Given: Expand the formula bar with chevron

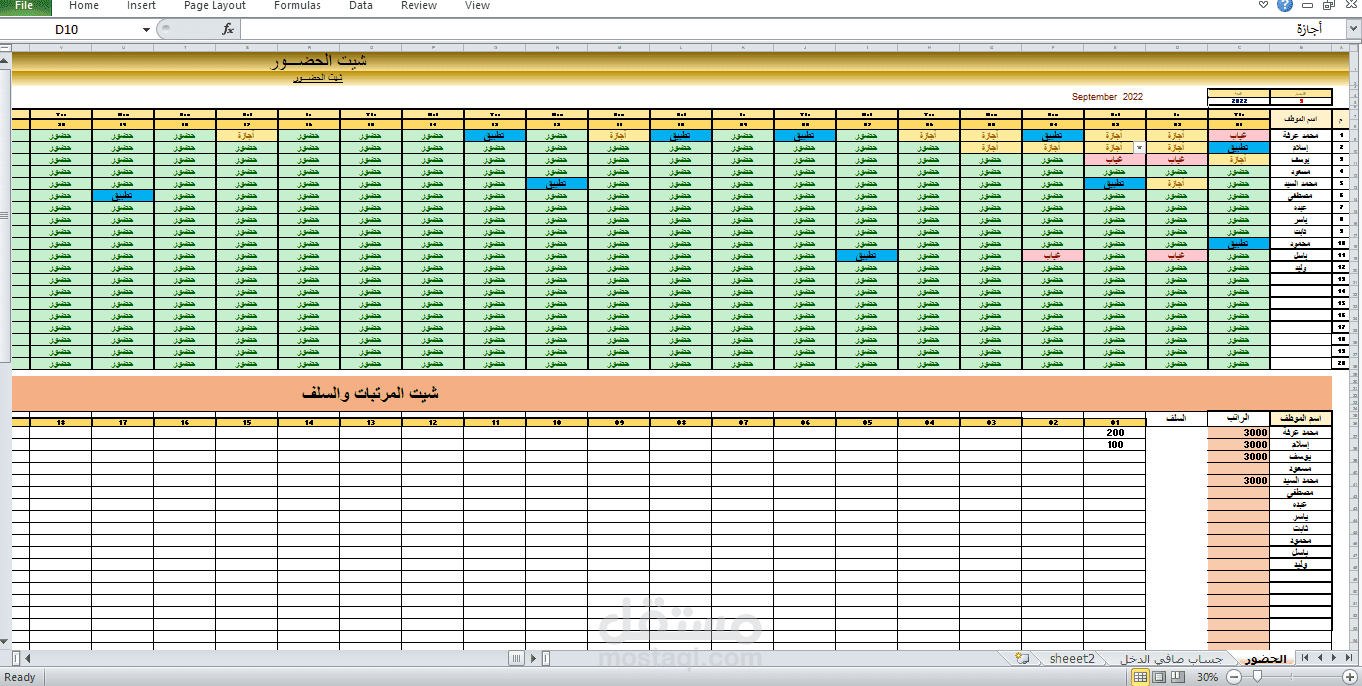Looking at the screenshot, I should pos(1352,30).
